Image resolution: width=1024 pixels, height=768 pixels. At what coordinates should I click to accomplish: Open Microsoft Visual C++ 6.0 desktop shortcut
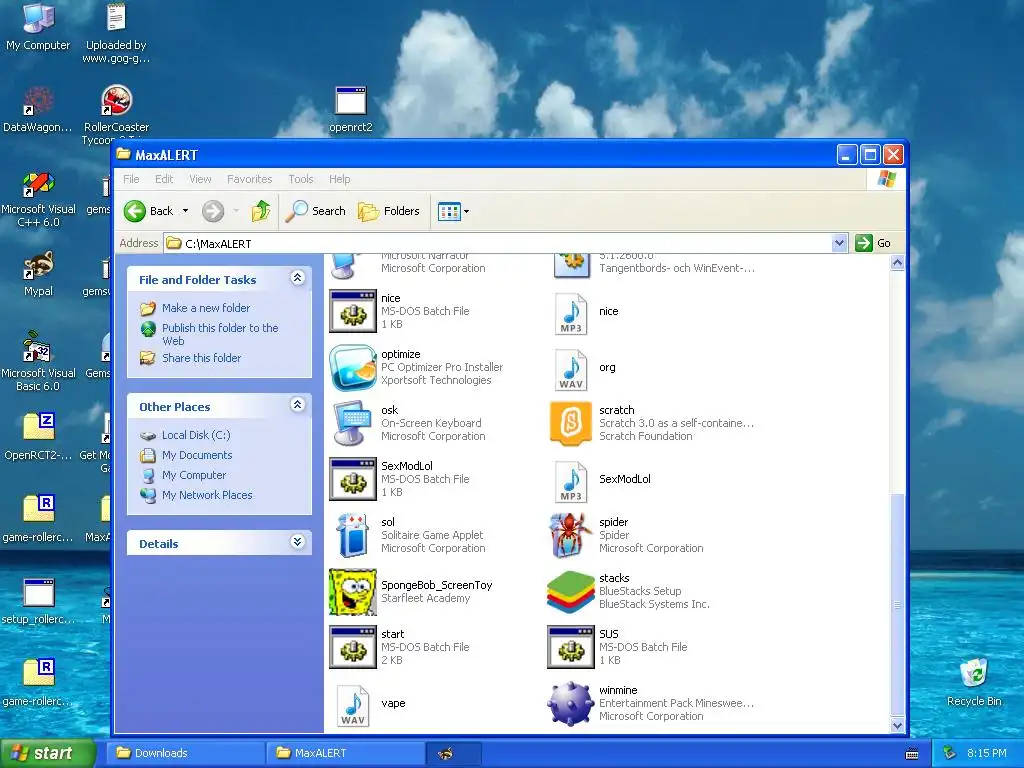point(38,199)
